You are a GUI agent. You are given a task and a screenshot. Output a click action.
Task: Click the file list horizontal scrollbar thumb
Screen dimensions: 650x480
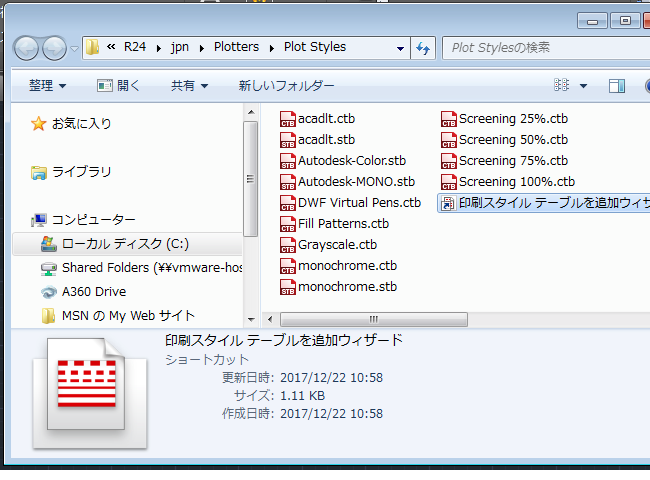point(374,320)
